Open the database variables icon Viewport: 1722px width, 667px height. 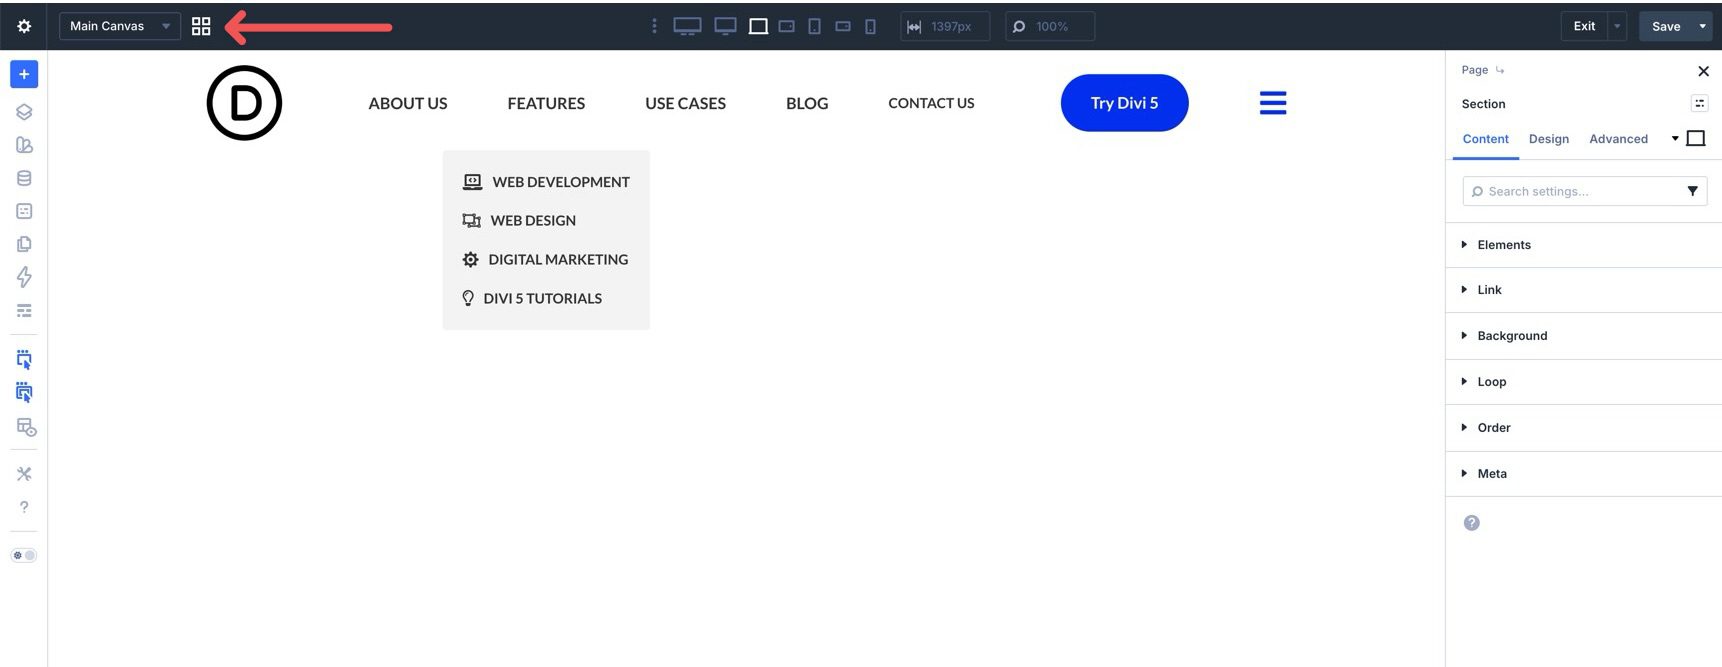pos(24,178)
